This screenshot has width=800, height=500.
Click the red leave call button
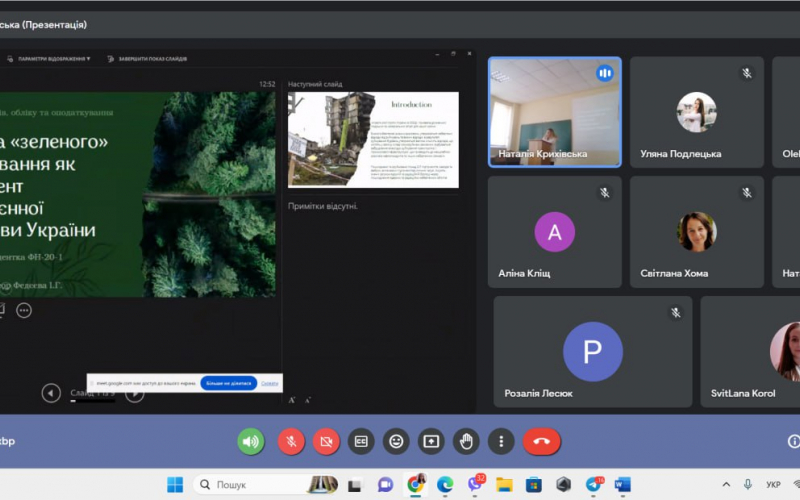pos(541,441)
